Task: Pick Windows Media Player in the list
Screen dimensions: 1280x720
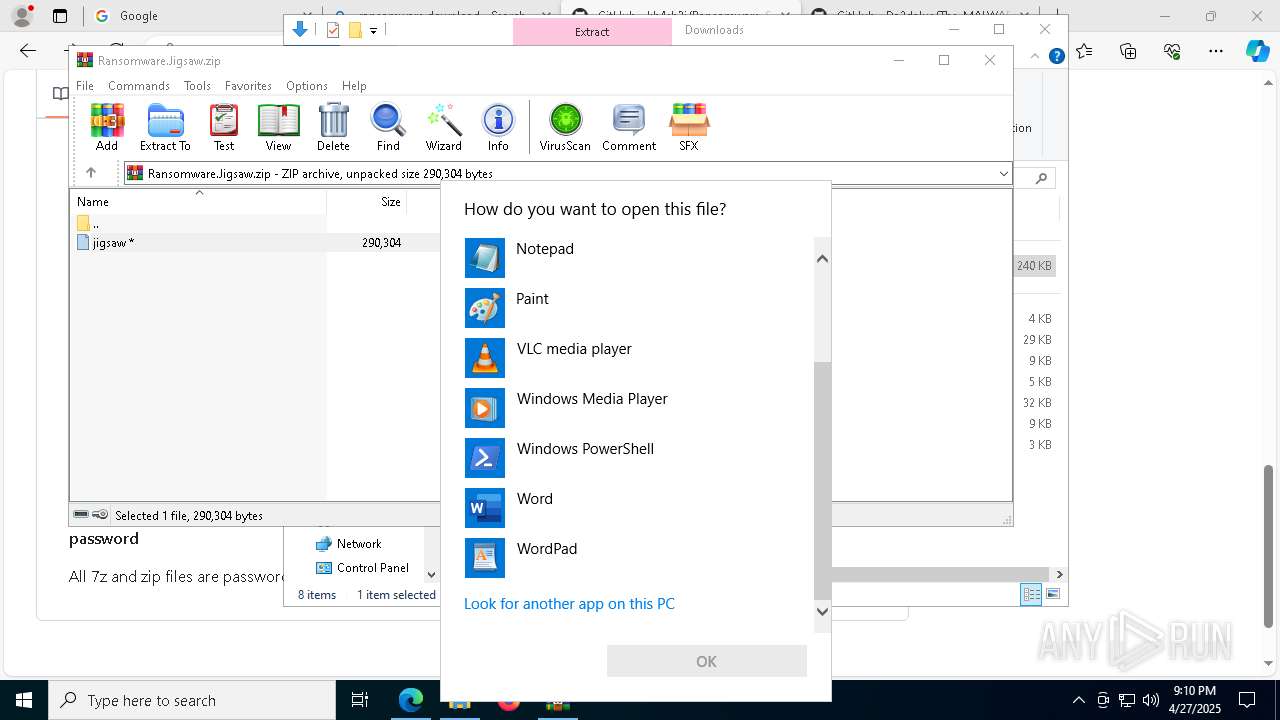Action: click(x=638, y=408)
